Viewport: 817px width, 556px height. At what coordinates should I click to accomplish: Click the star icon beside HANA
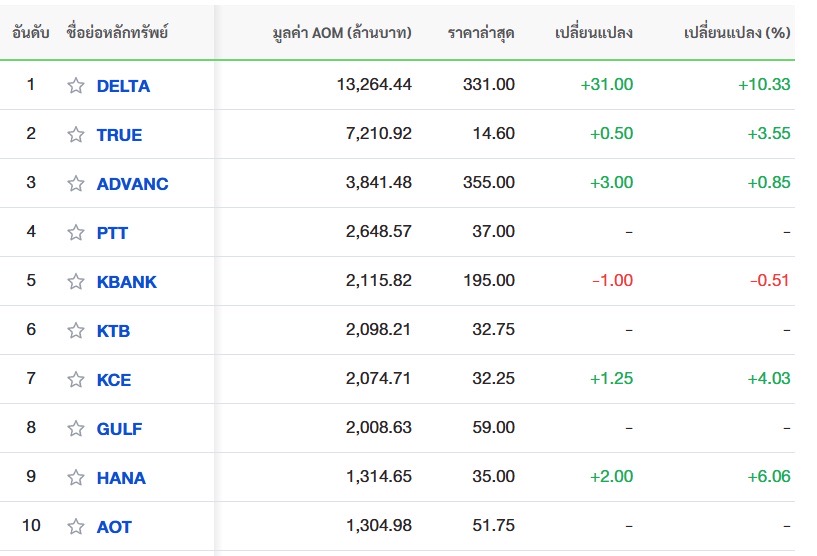pos(76,477)
